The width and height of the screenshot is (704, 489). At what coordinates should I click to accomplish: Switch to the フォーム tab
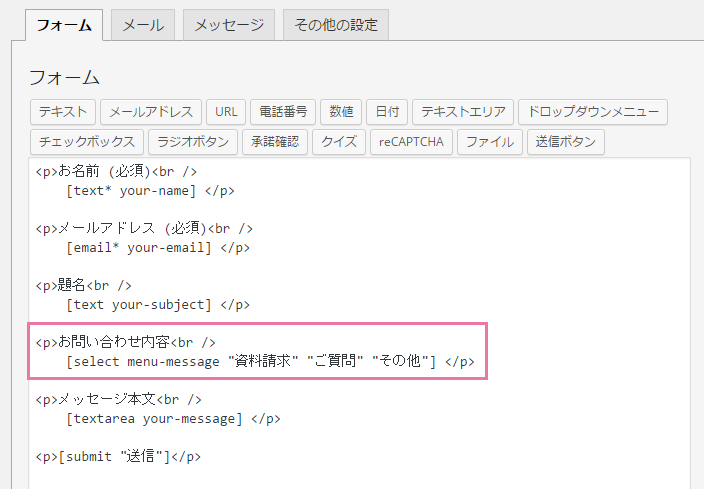[64, 25]
